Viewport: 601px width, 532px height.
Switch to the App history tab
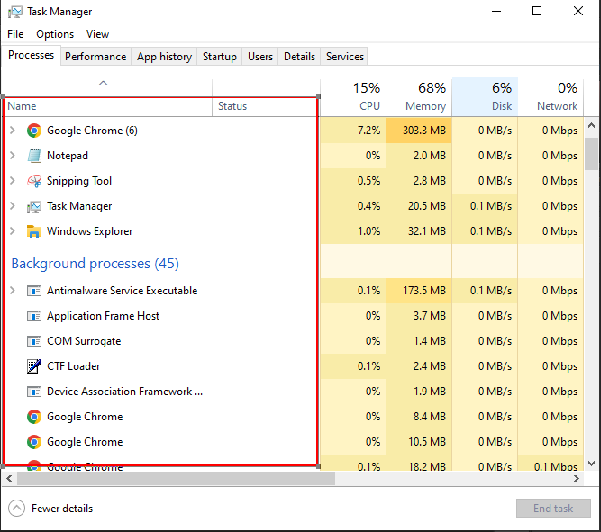click(164, 56)
